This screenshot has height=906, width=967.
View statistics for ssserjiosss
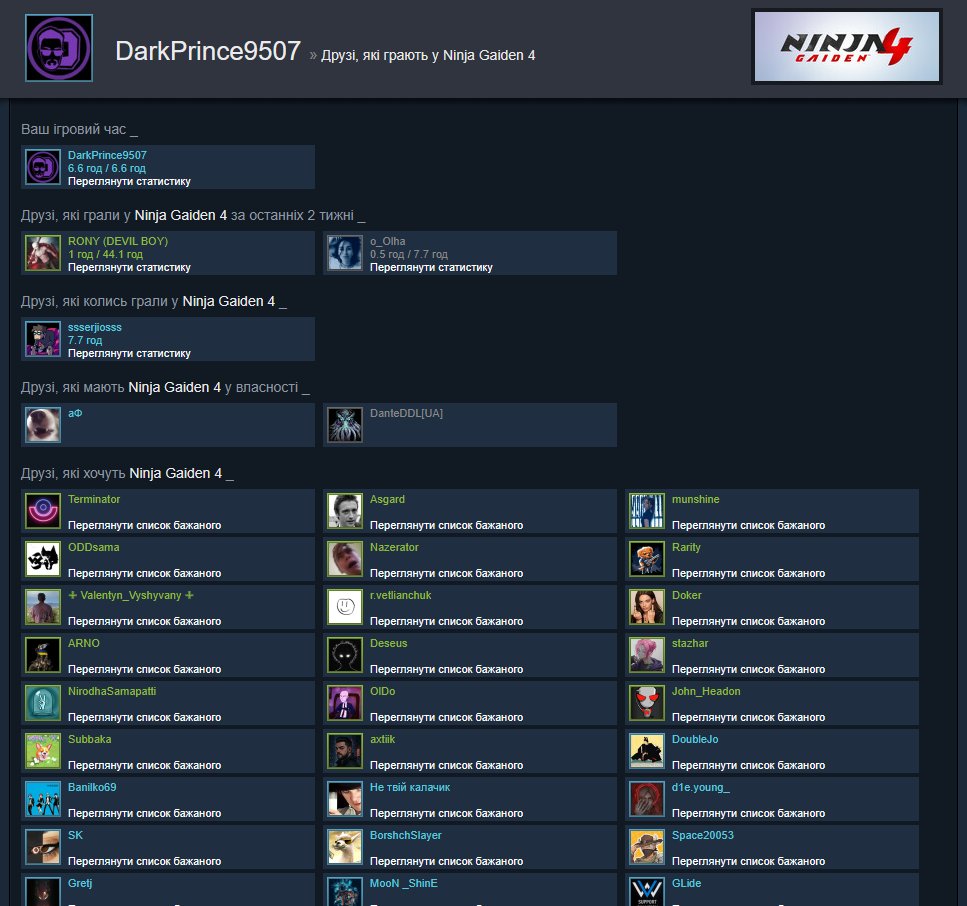point(129,353)
